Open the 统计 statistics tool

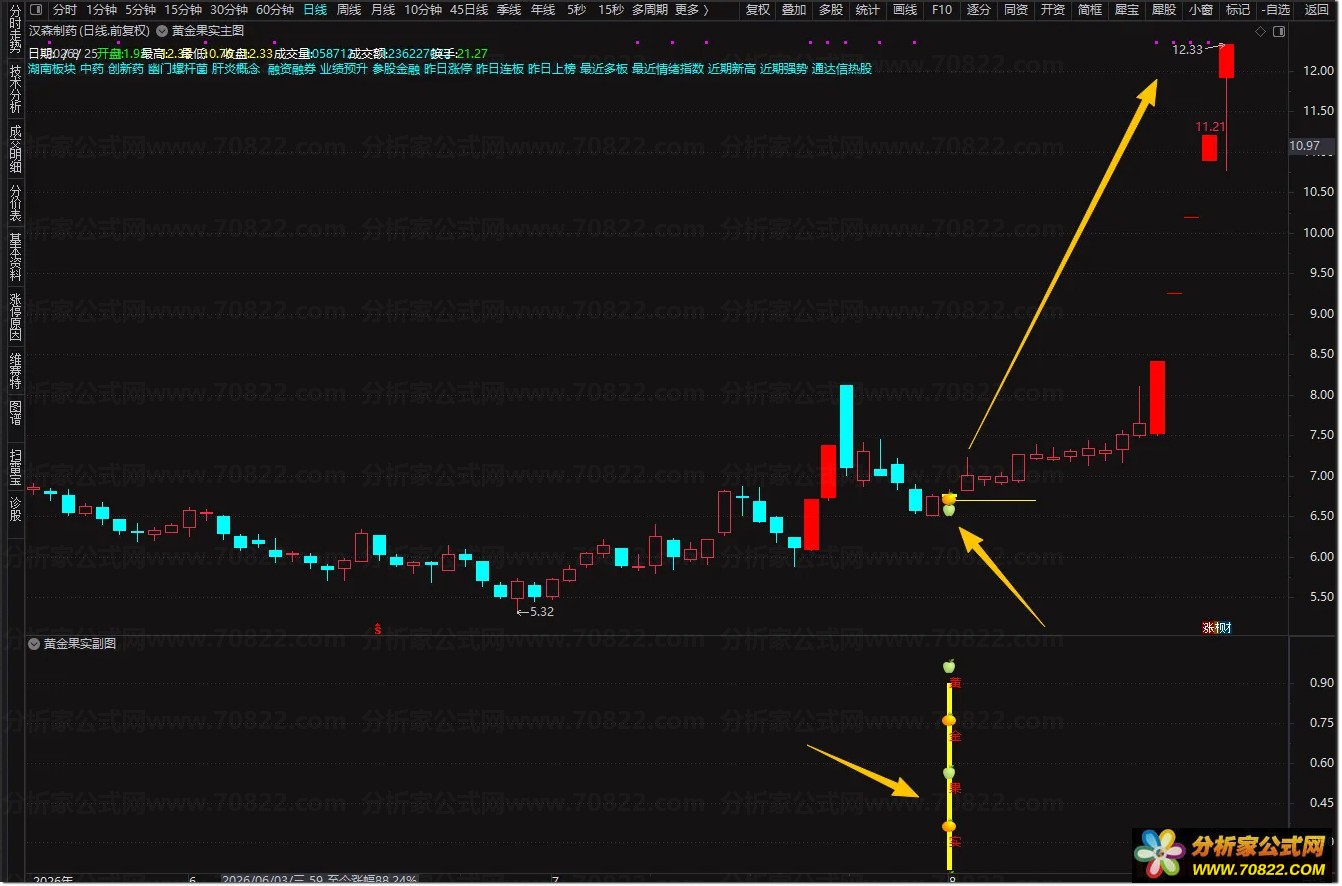tap(868, 10)
